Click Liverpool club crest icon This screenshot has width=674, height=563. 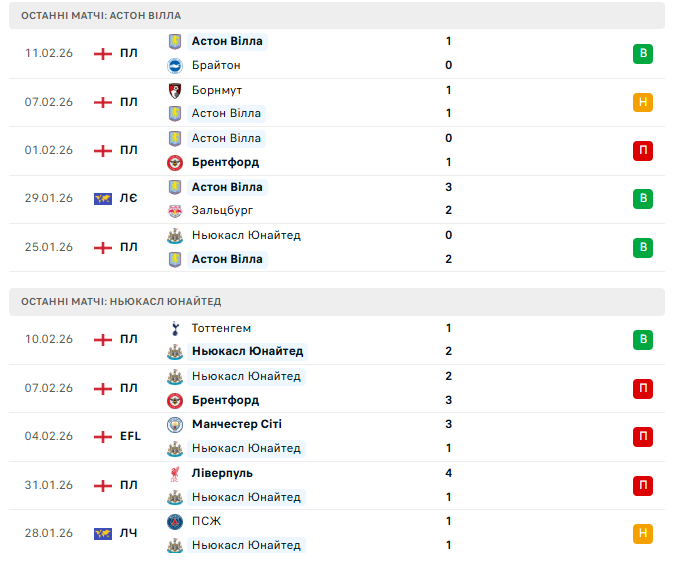point(175,473)
